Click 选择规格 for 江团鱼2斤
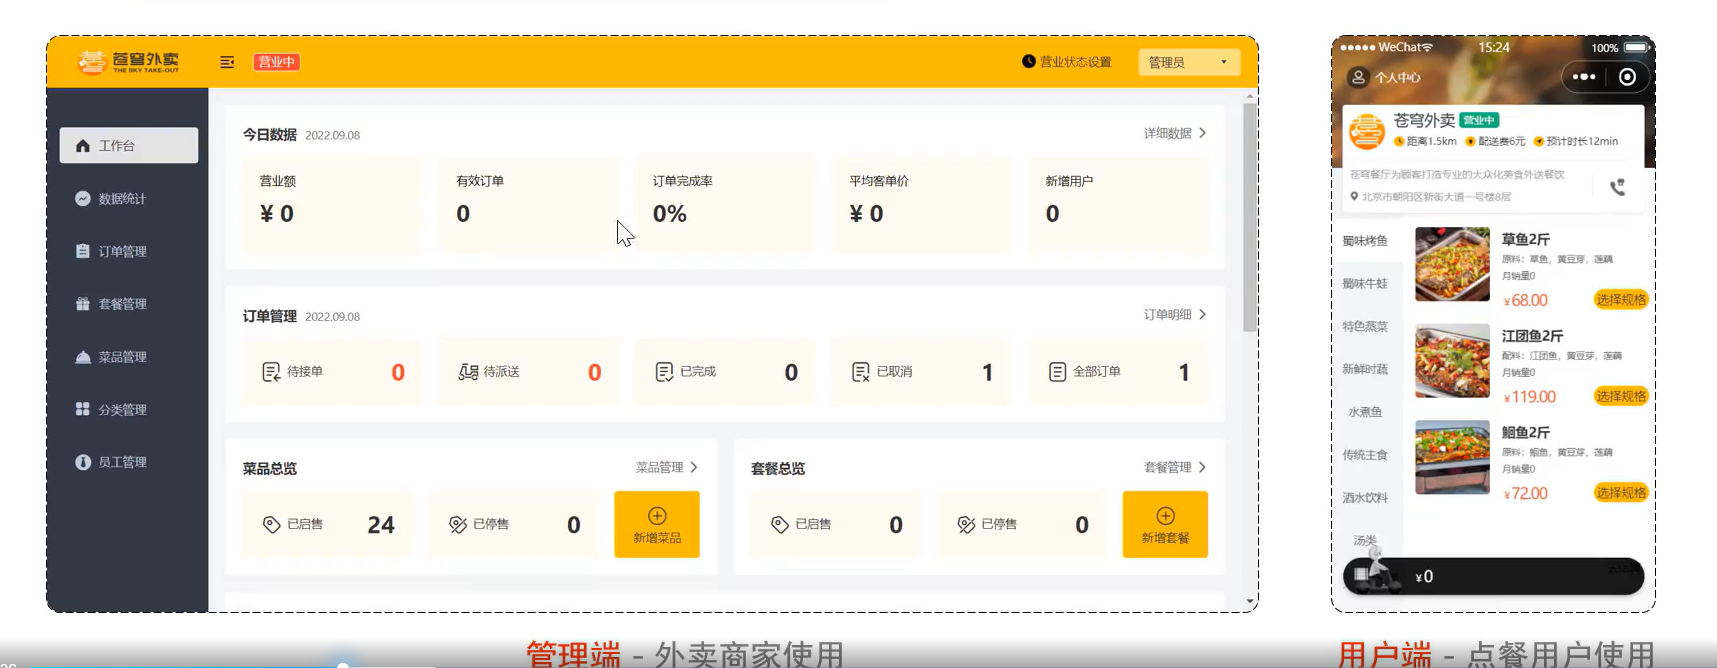1717x668 pixels. tap(1620, 396)
